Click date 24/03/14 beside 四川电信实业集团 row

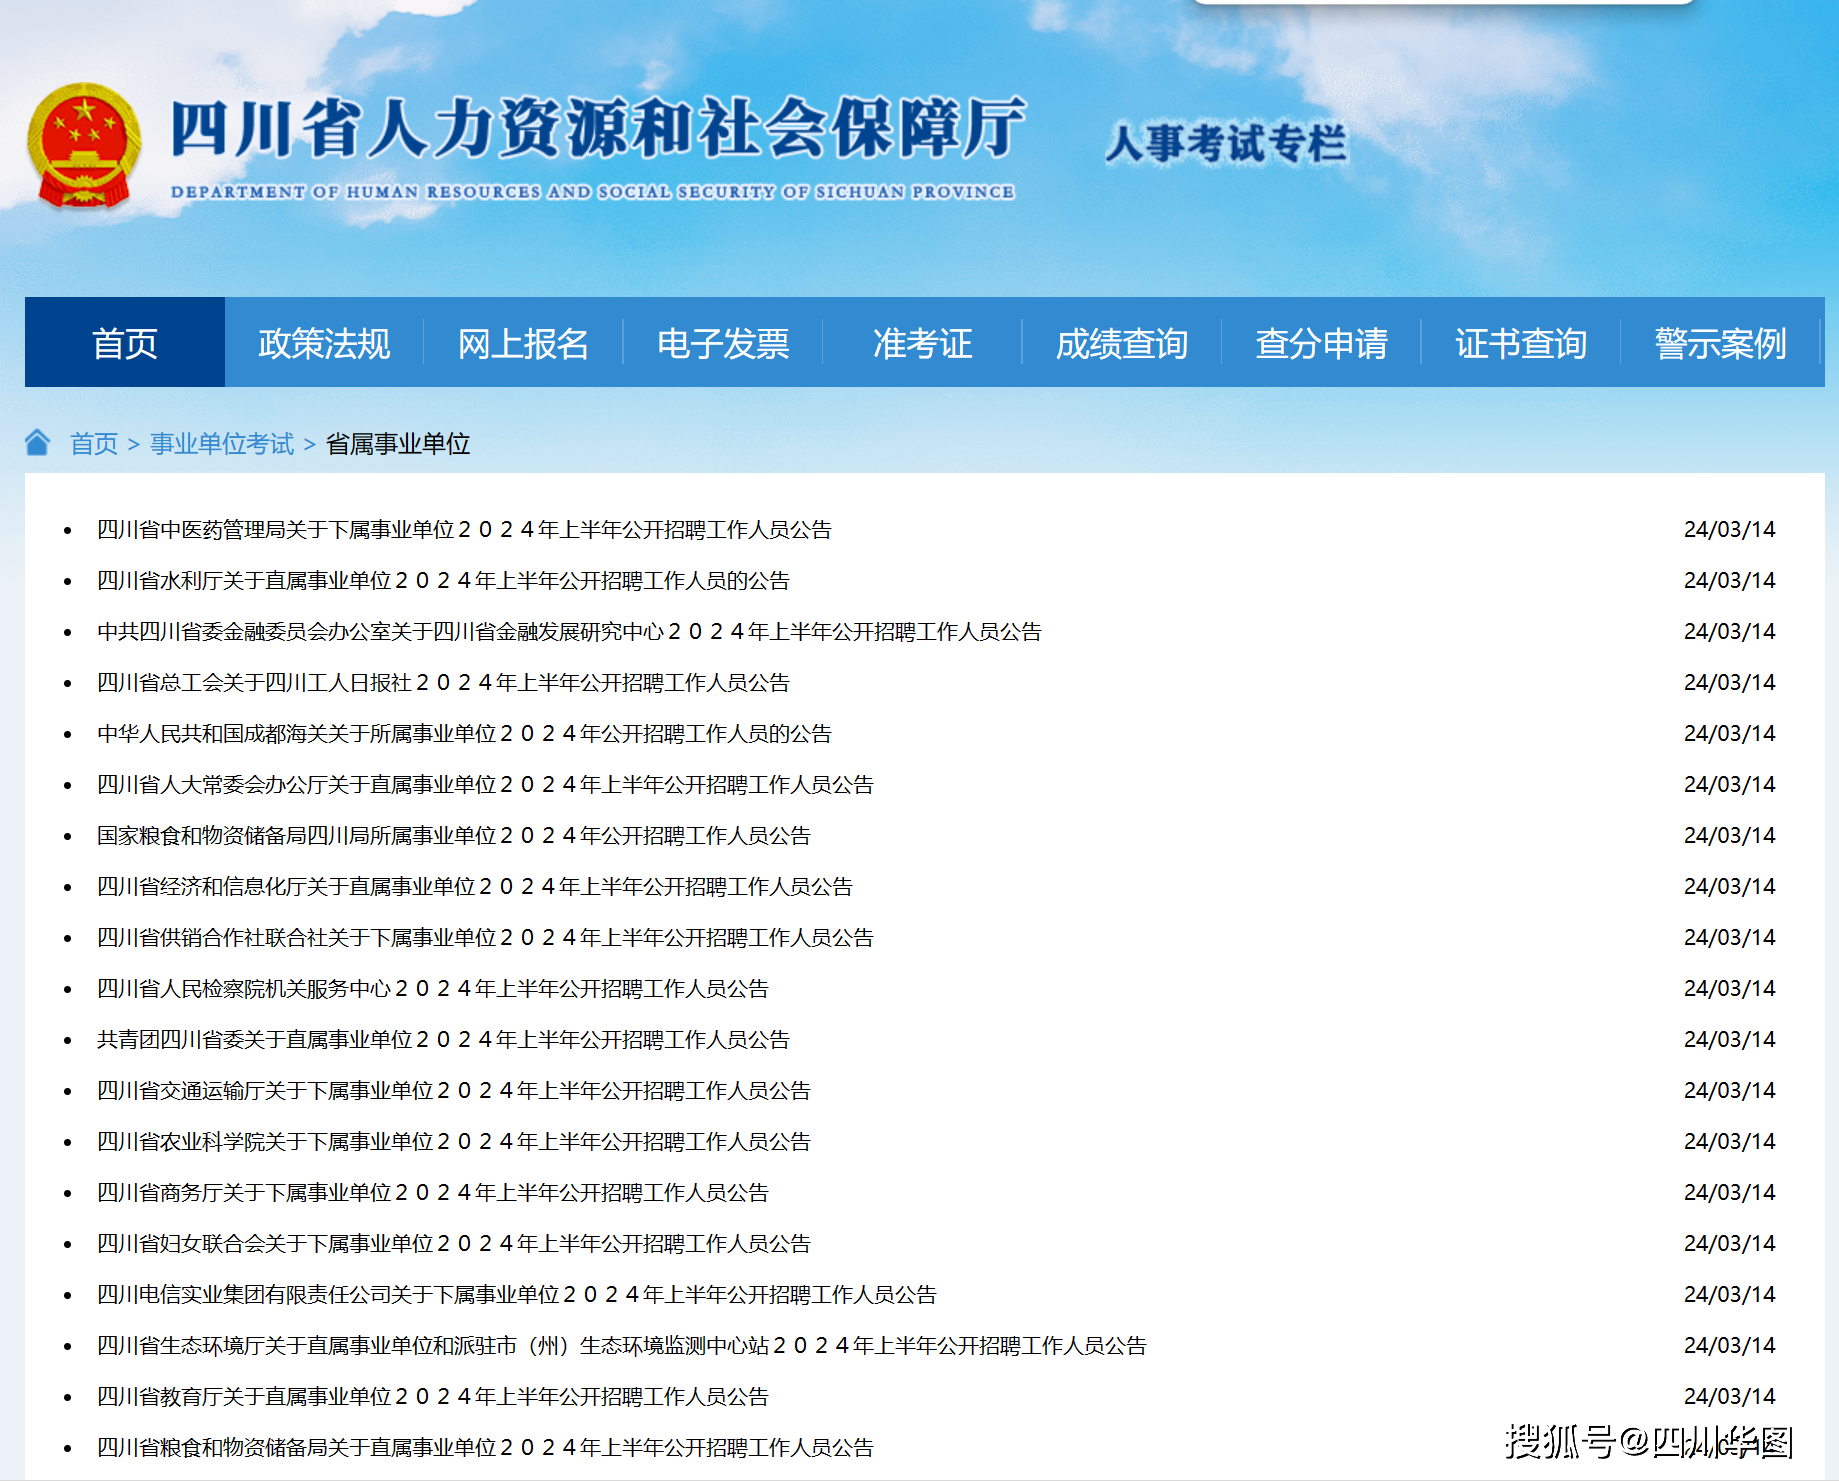tap(1729, 1294)
